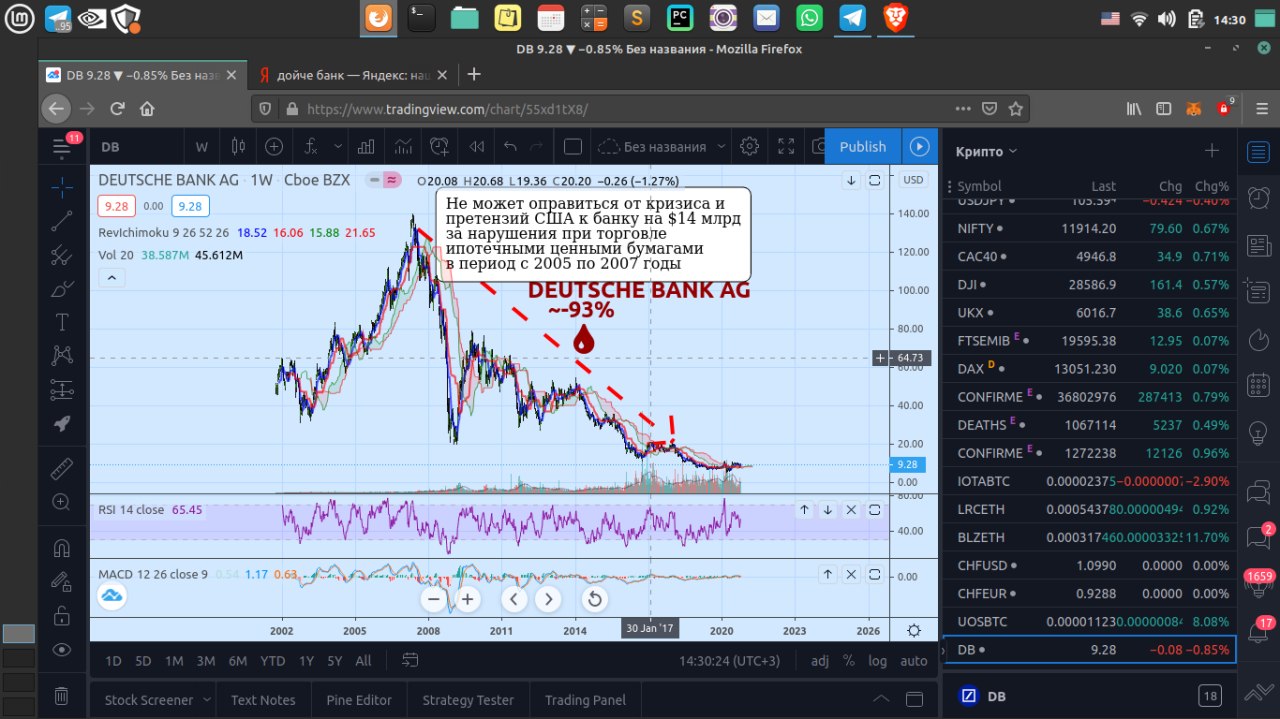The height and width of the screenshot is (719, 1280).
Task: Open indicator templates dropdown arrow
Action: click(337, 147)
